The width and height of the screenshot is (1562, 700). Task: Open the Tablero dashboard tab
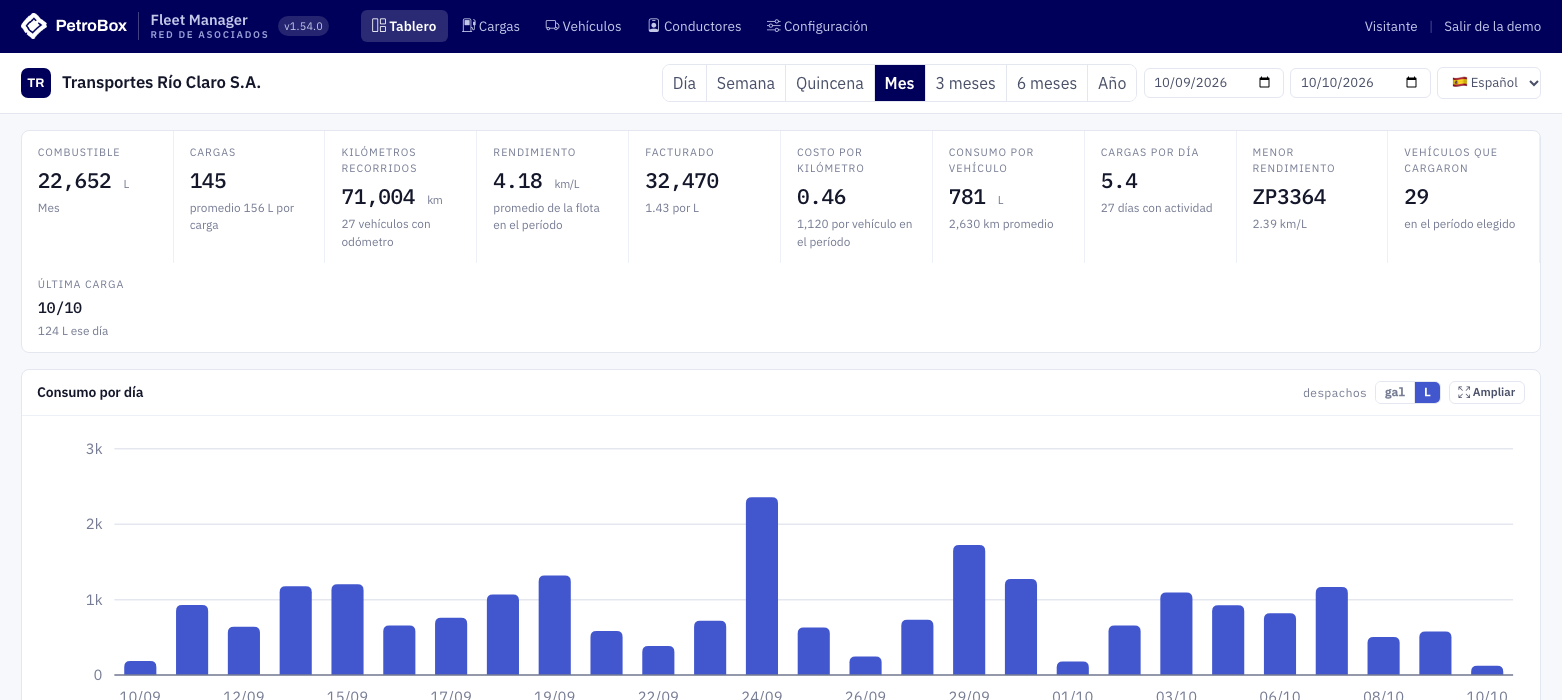point(404,26)
